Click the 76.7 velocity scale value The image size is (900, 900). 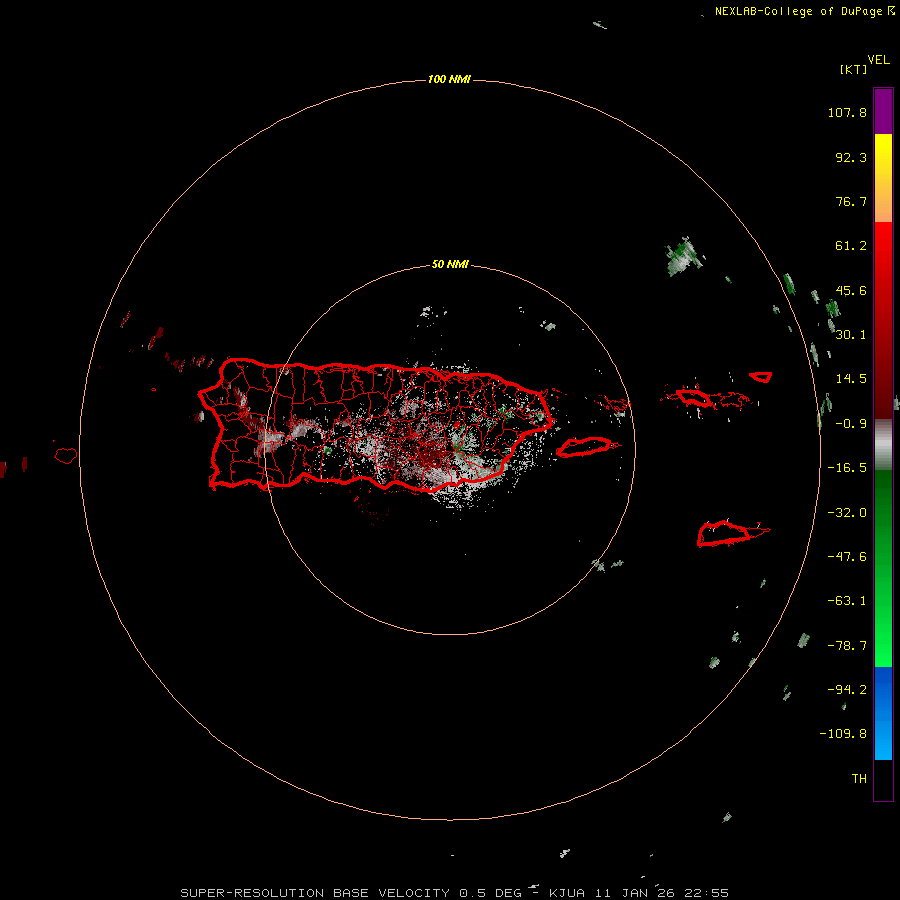point(851,201)
